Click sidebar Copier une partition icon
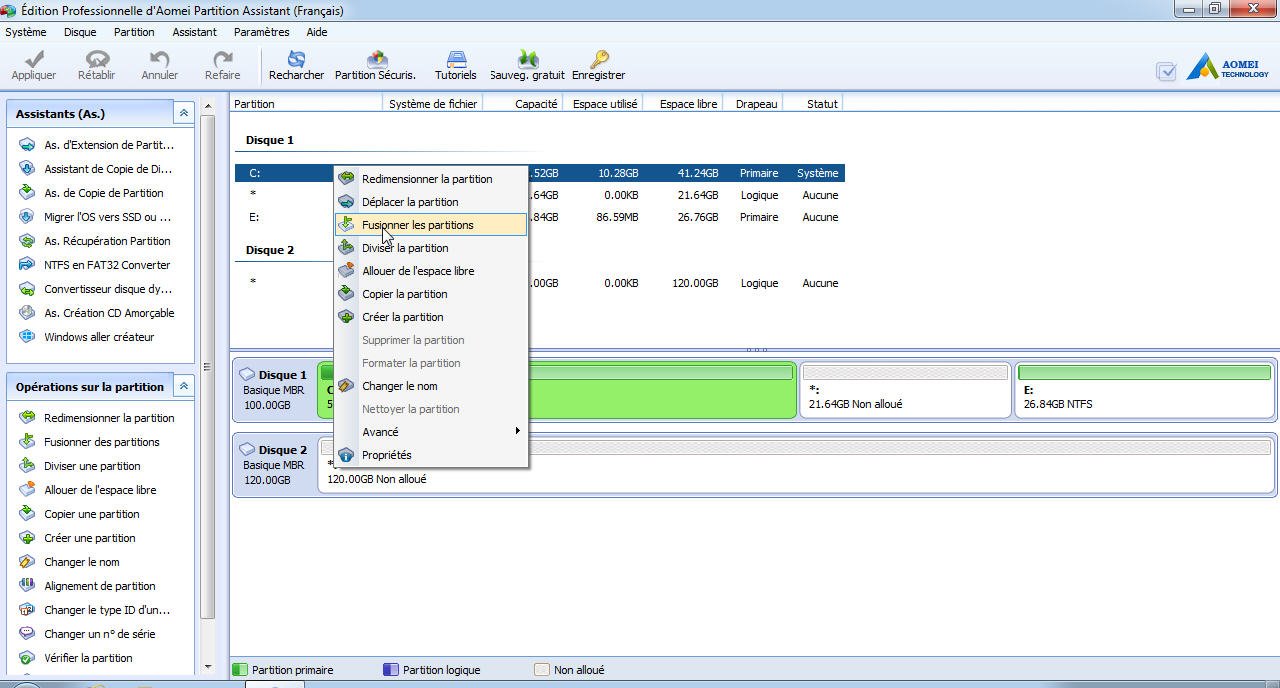Viewport: 1280px width, 688px height. pyautogui.click(x=27, y=514)
